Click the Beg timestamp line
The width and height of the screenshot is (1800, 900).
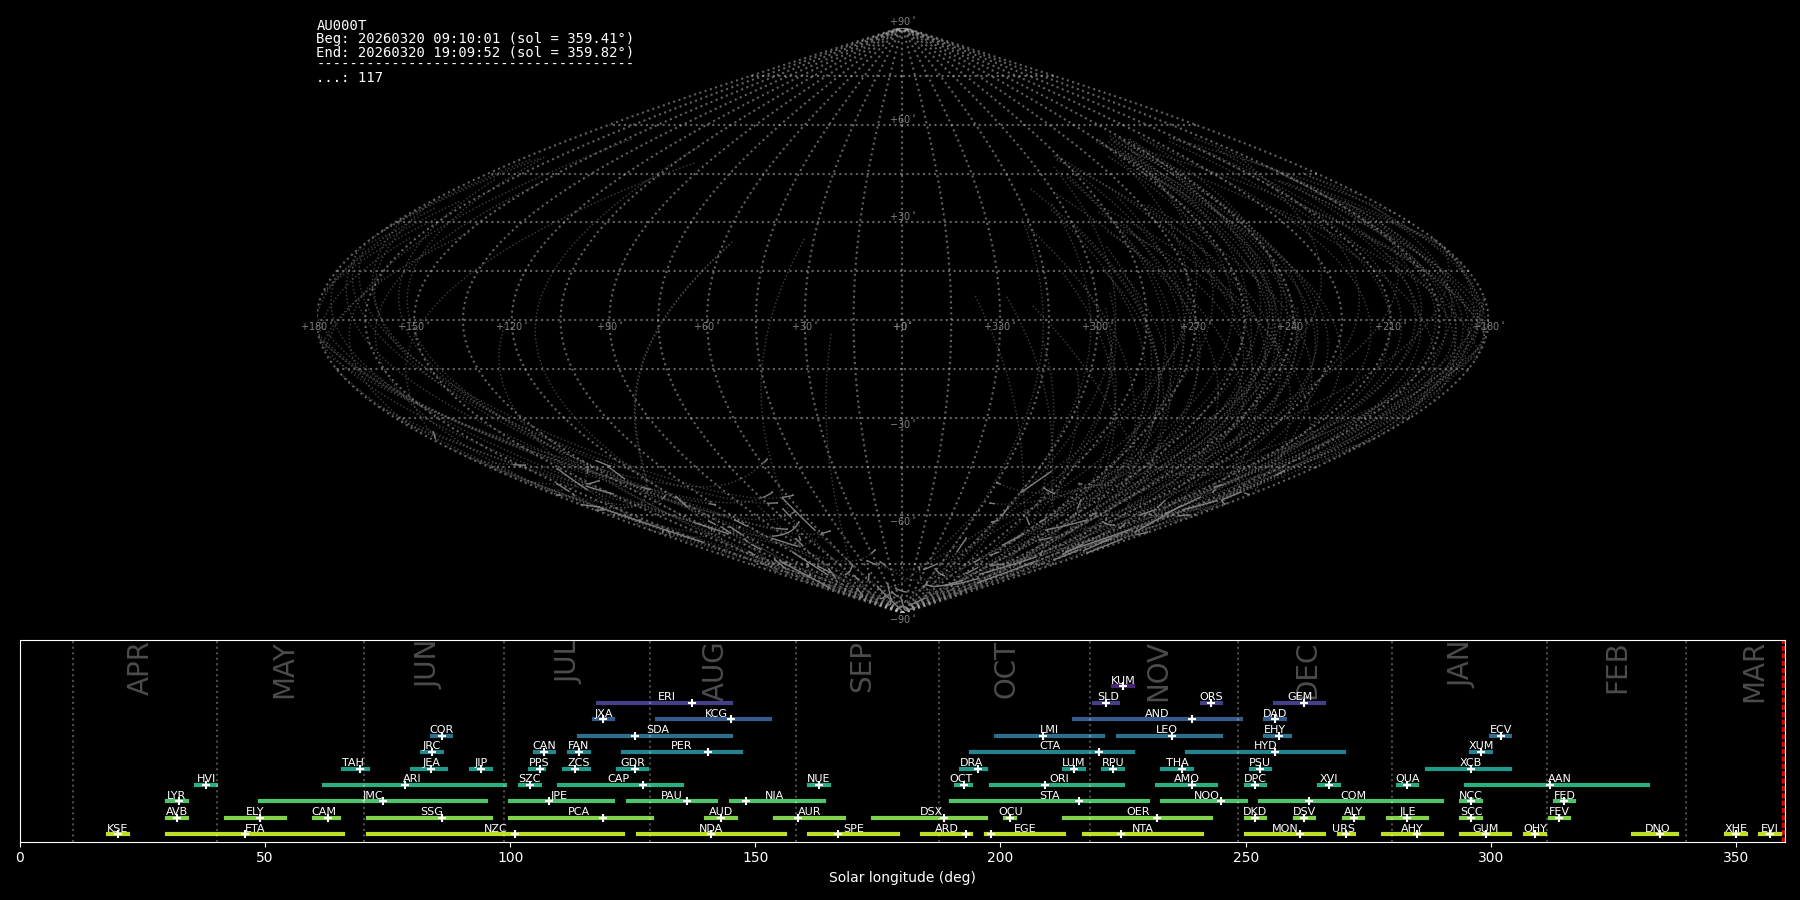click(475, 39)
